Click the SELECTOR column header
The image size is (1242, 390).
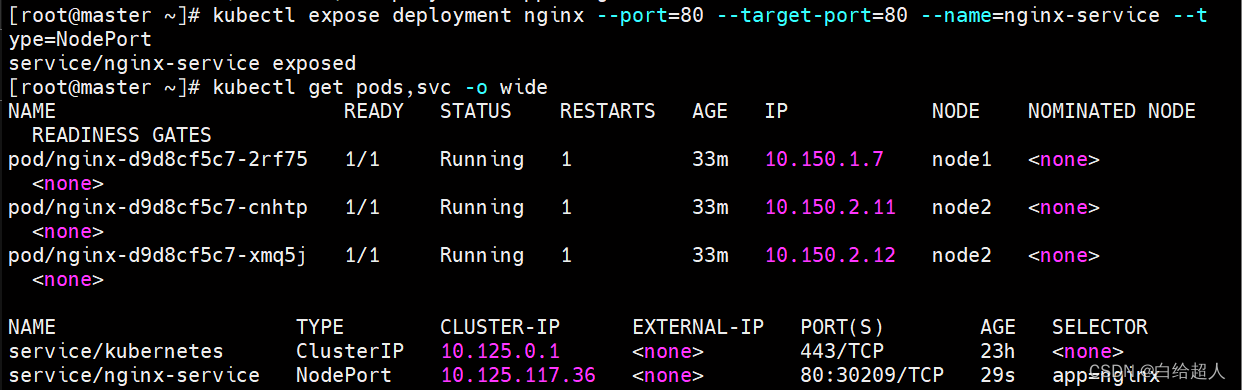1100,327
